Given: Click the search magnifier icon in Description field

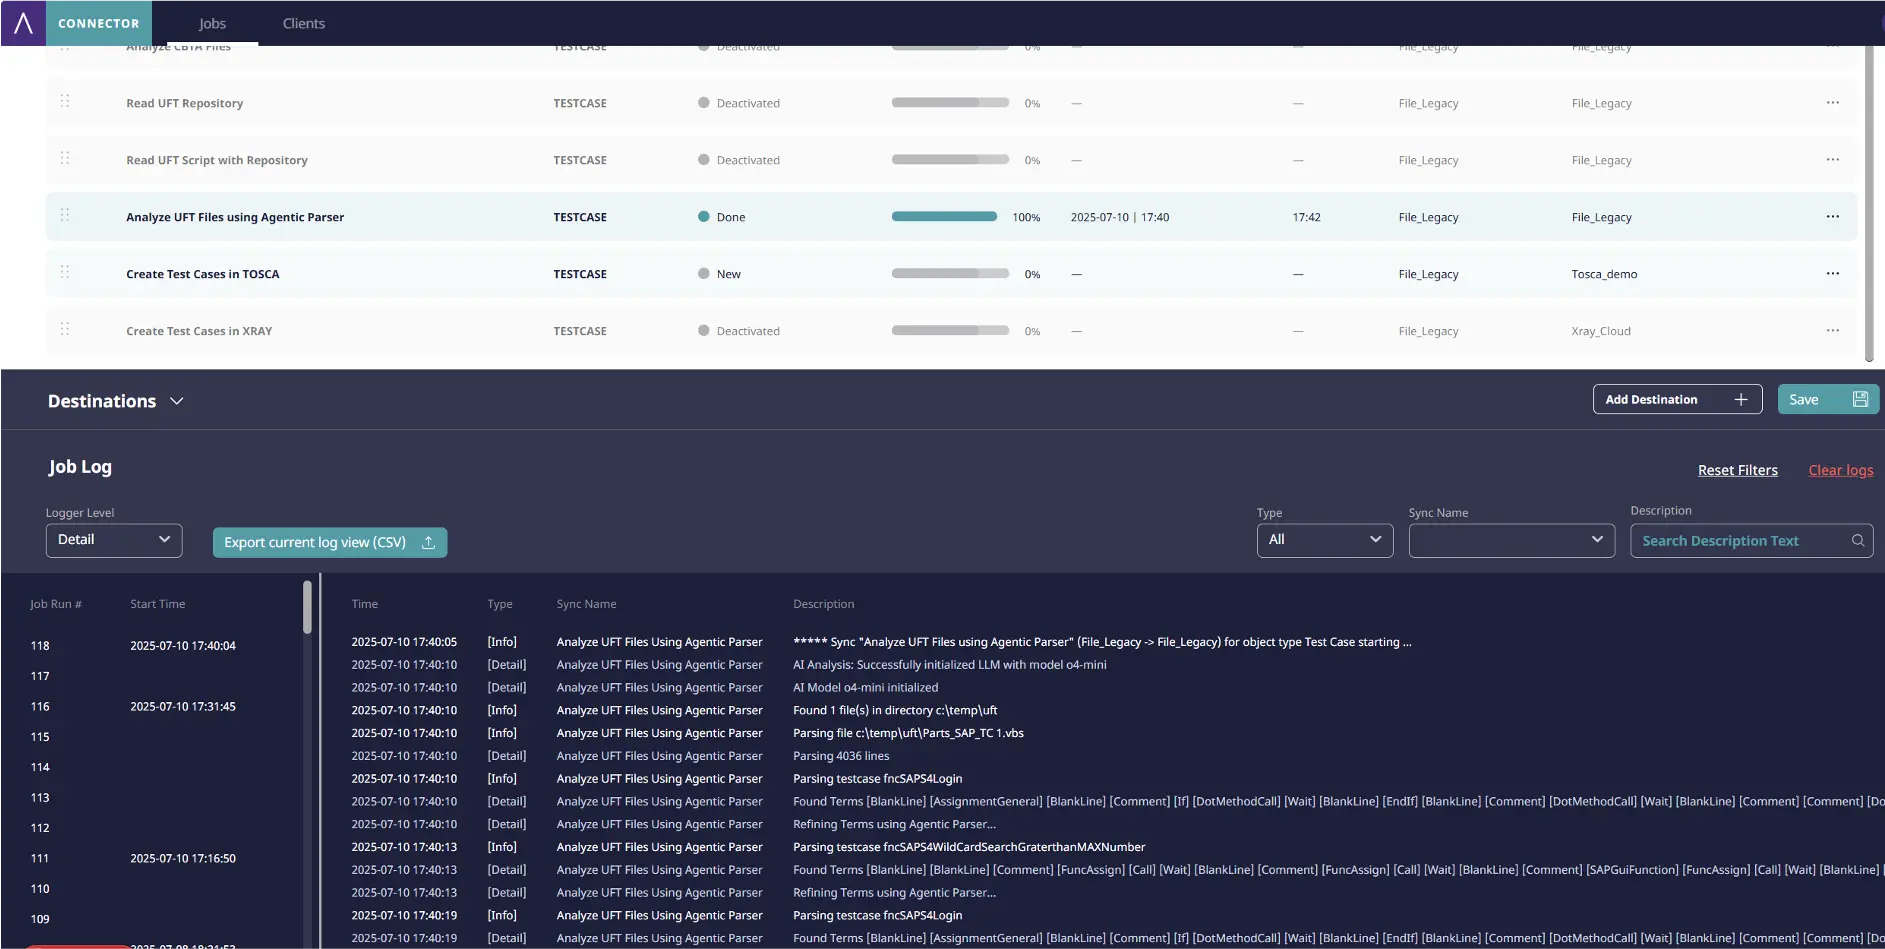Looking at the screenshot, I should [x=1857, y=541].
